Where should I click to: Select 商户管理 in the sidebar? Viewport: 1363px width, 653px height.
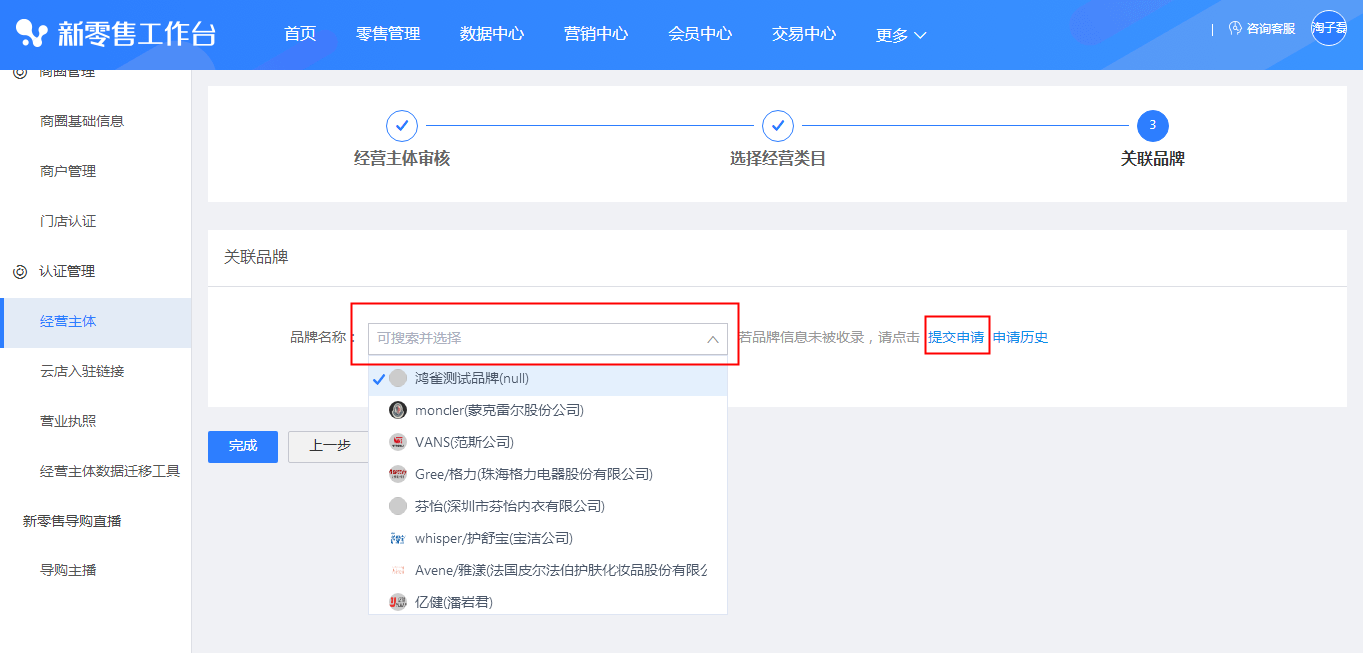pos(68,171)
